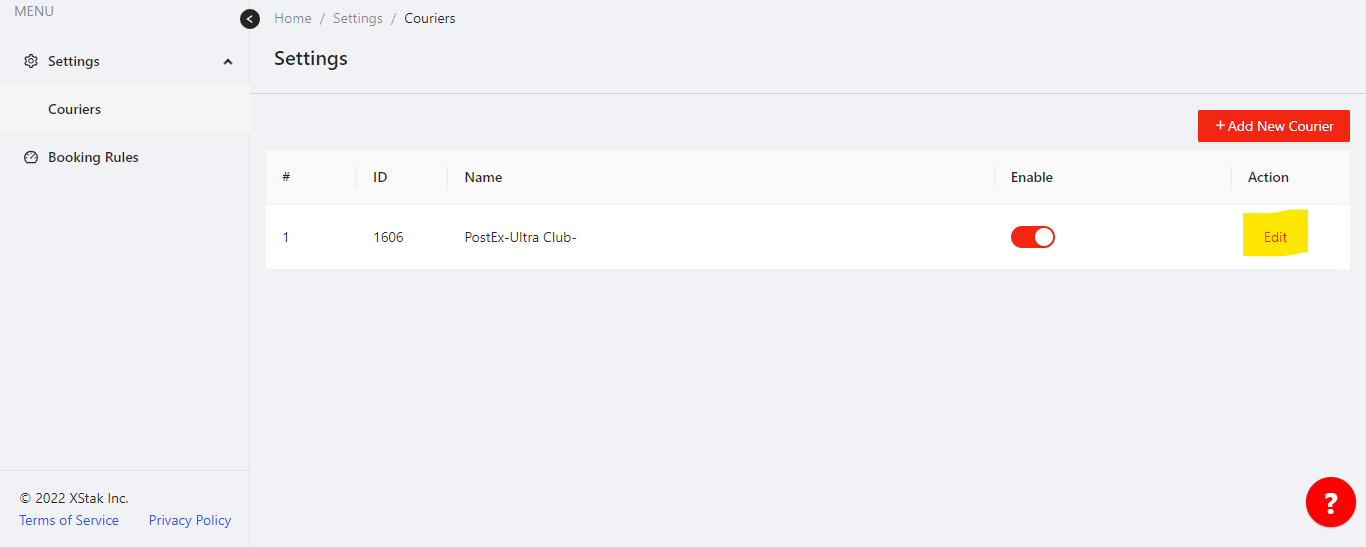Click the Settings gear icon in sidebar
Viewport: 1366px width, 547px height.
pyautogui.click(x=31, y=61)
